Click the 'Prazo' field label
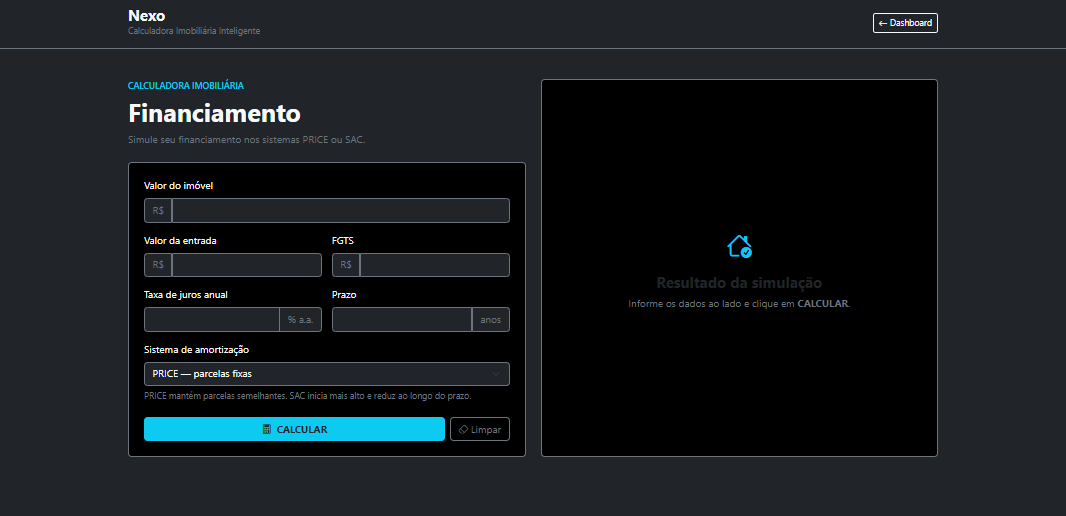This screenshot has width=1066, height=516. (344, 295)
